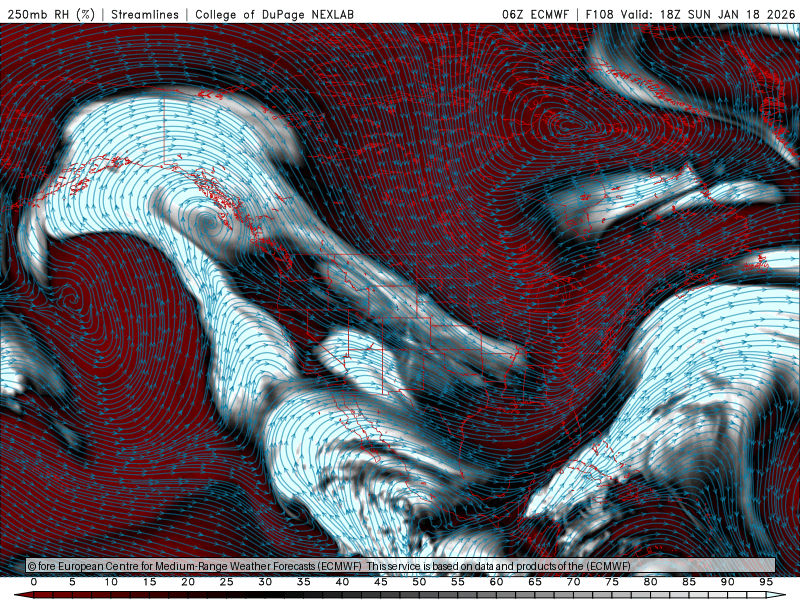Click the '90' label on the RH scale
This screenshot has height=600, width=800.
(x=727, y=582)
